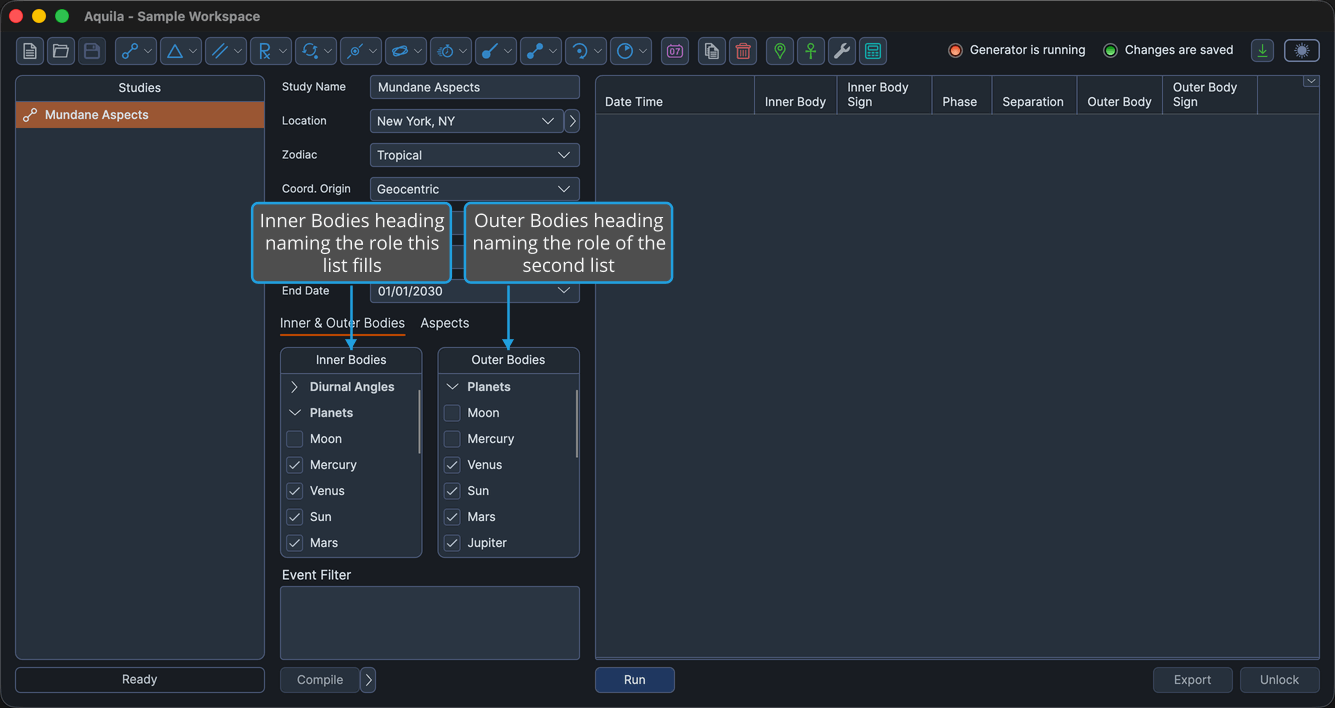
Task: Select the linked-nodes aspects study tool
Action: click(136, 51)
